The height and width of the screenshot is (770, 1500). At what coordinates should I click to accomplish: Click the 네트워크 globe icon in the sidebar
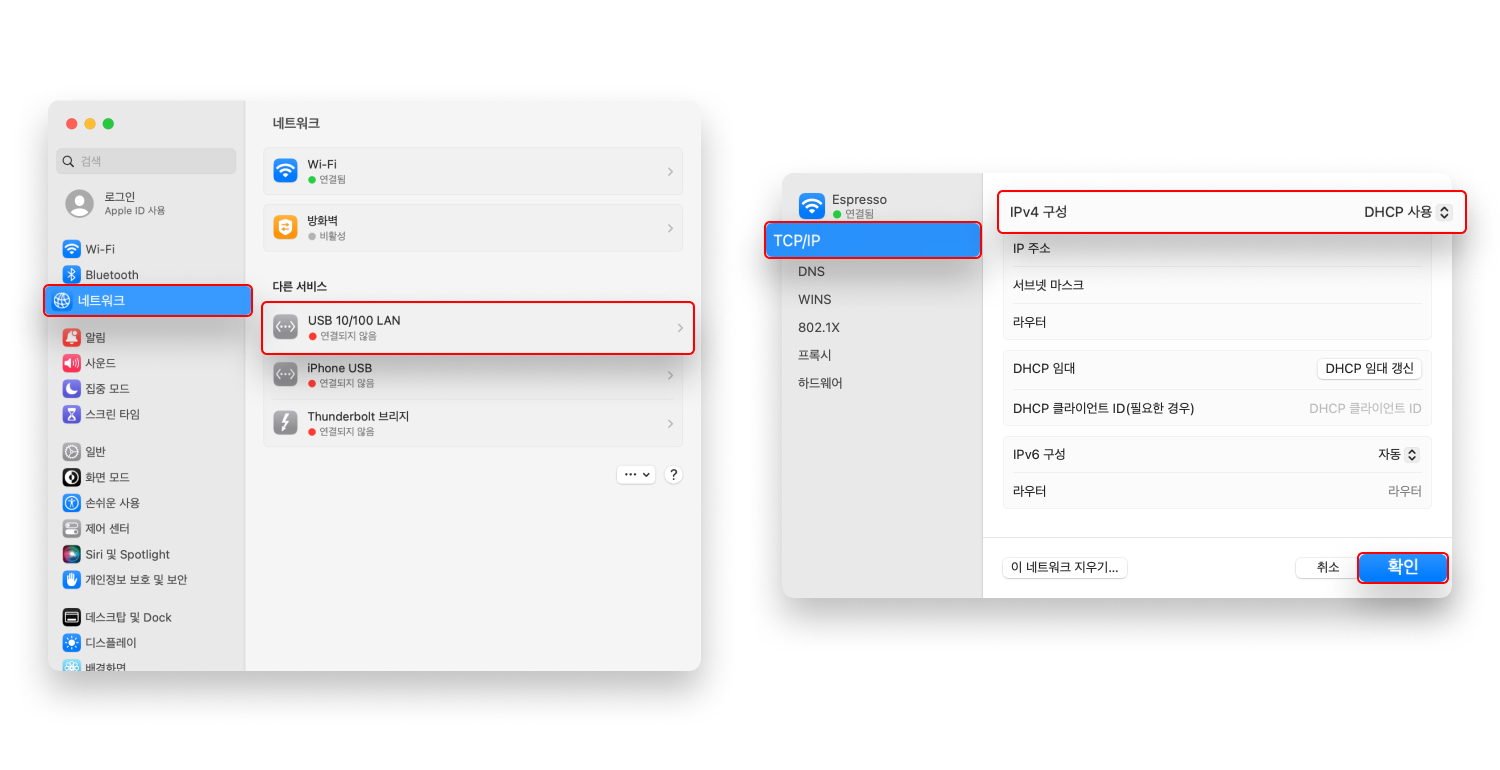tap(63, 301)
